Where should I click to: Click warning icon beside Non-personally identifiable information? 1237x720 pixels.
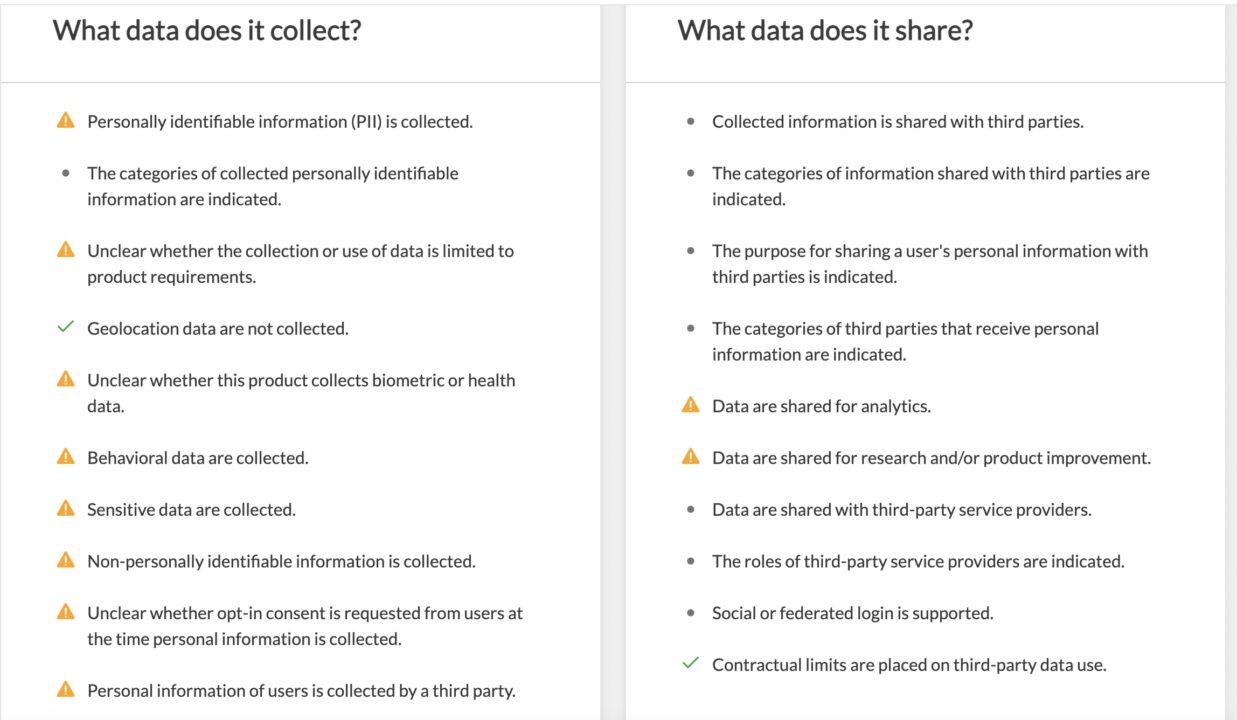point(66,561)
